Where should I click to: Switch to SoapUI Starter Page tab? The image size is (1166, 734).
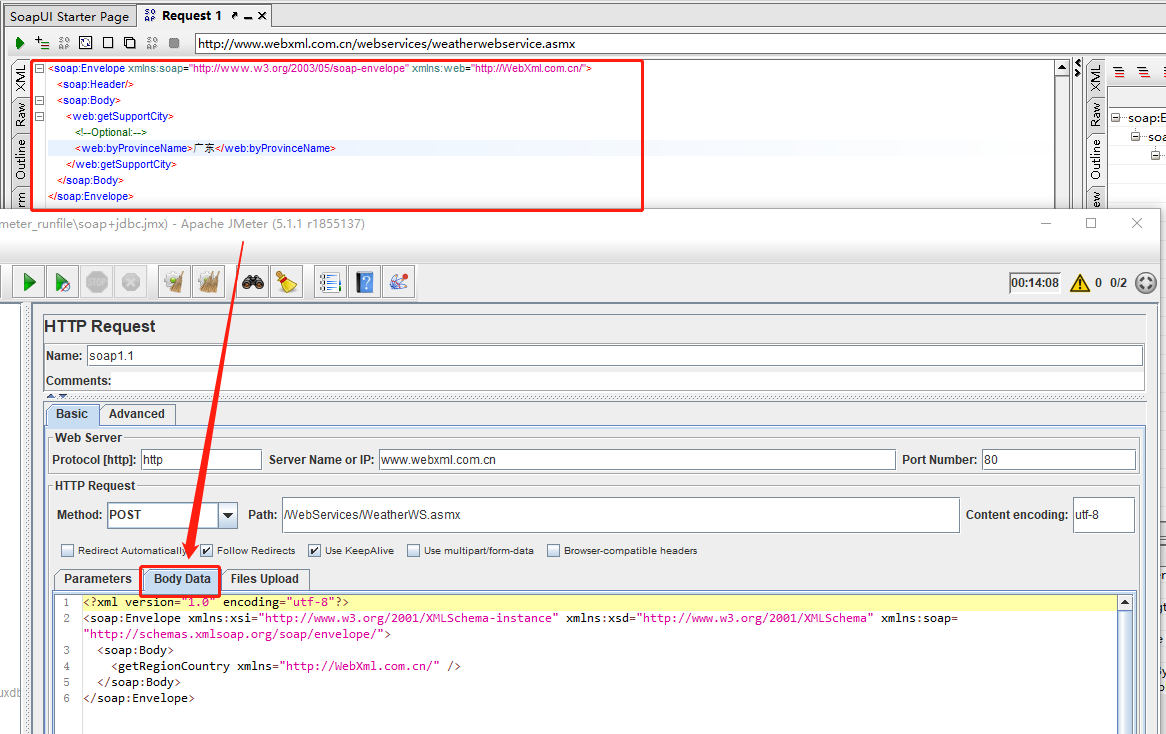click(69, 16)
